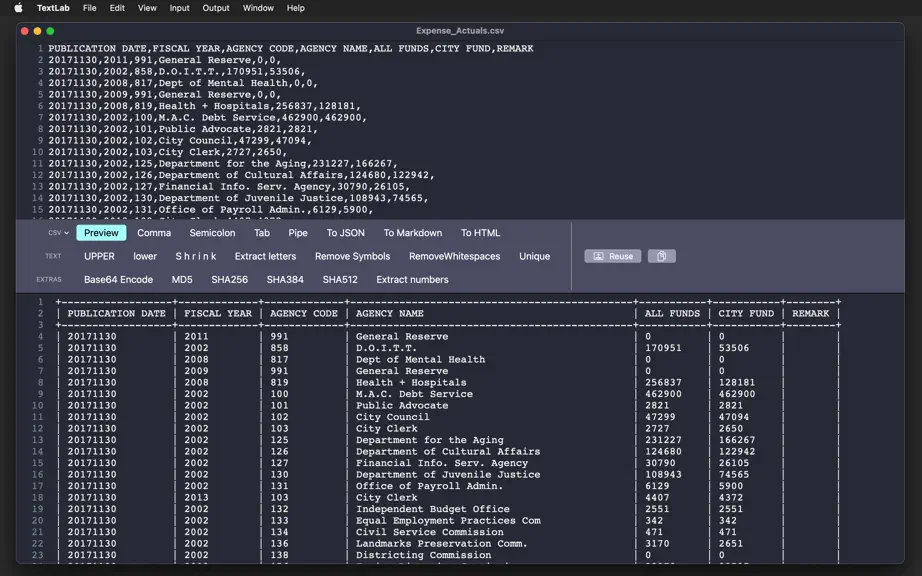Open the Help menu
922x576 pixels.
[296, 8]
